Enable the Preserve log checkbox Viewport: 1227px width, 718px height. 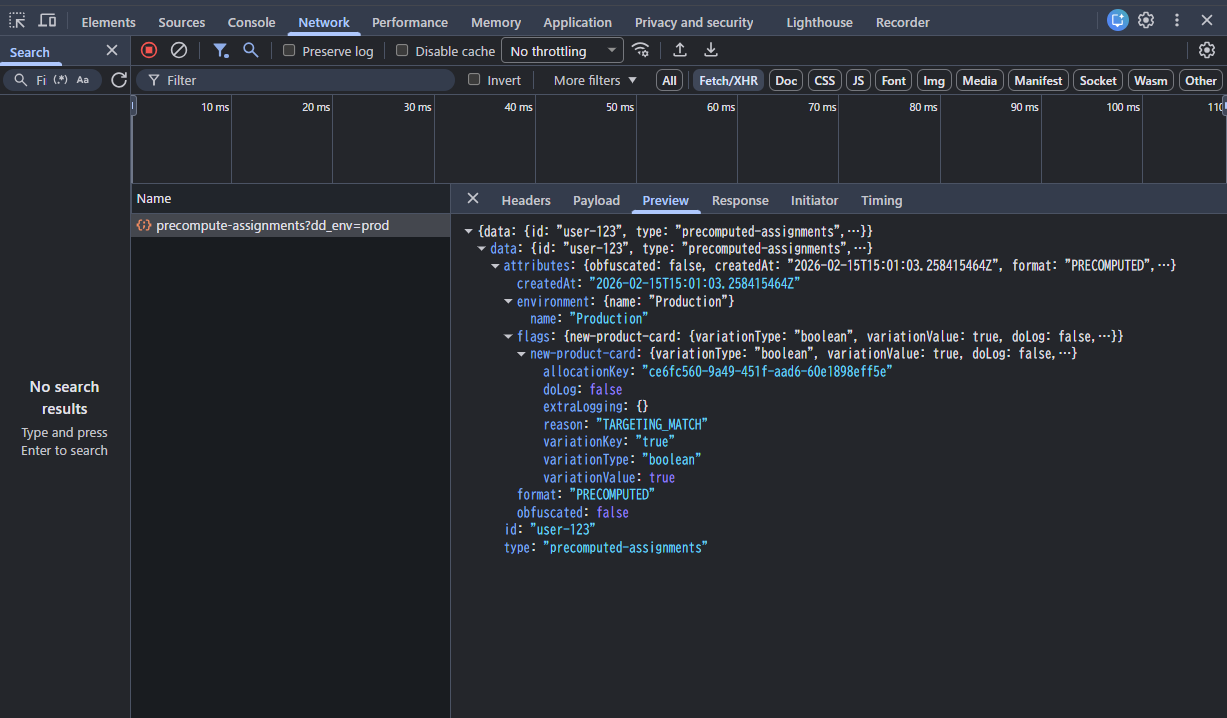289,51
